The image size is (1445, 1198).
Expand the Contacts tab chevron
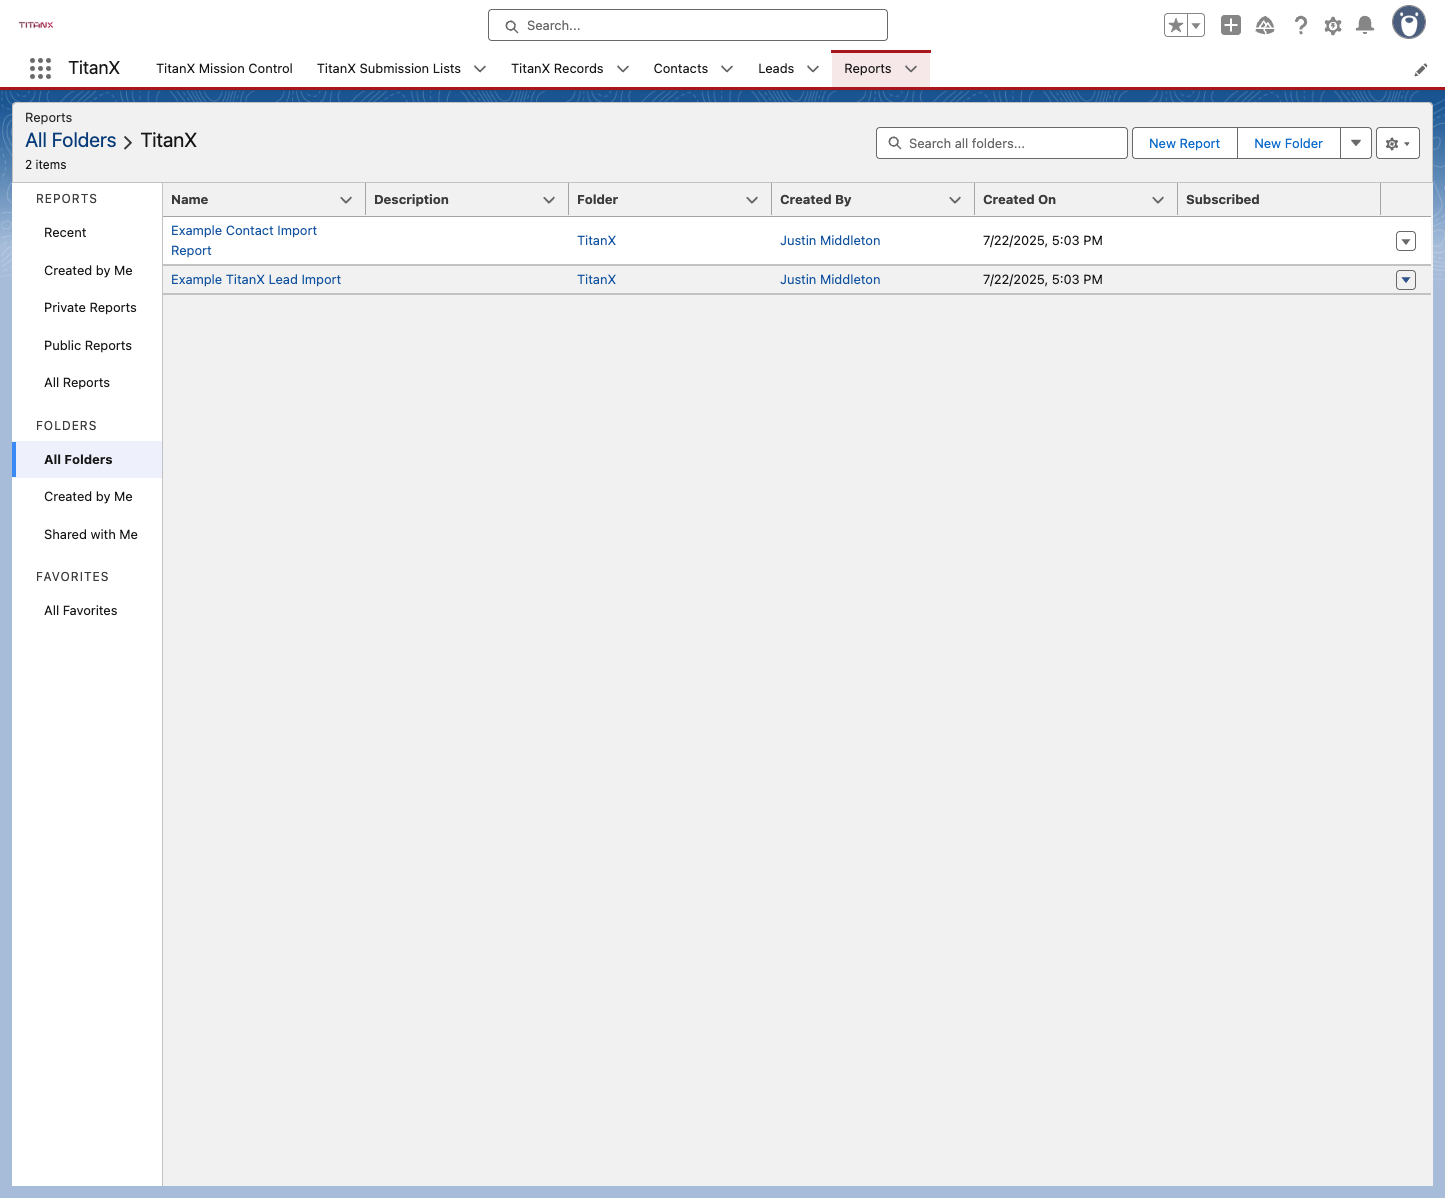pos(727,69)
